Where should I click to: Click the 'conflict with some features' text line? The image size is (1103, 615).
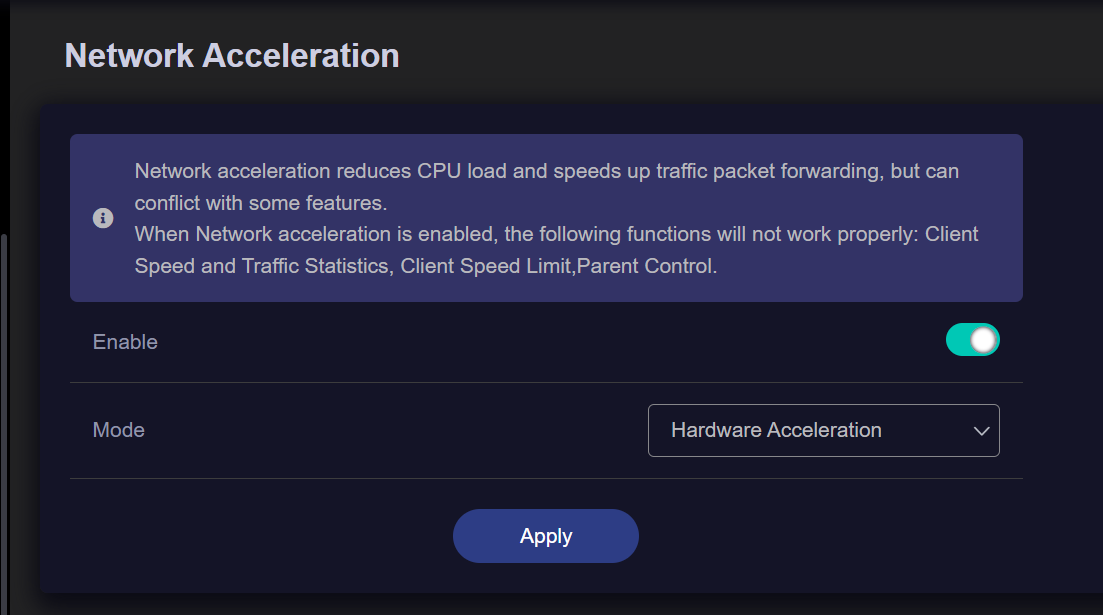(260, 203)
